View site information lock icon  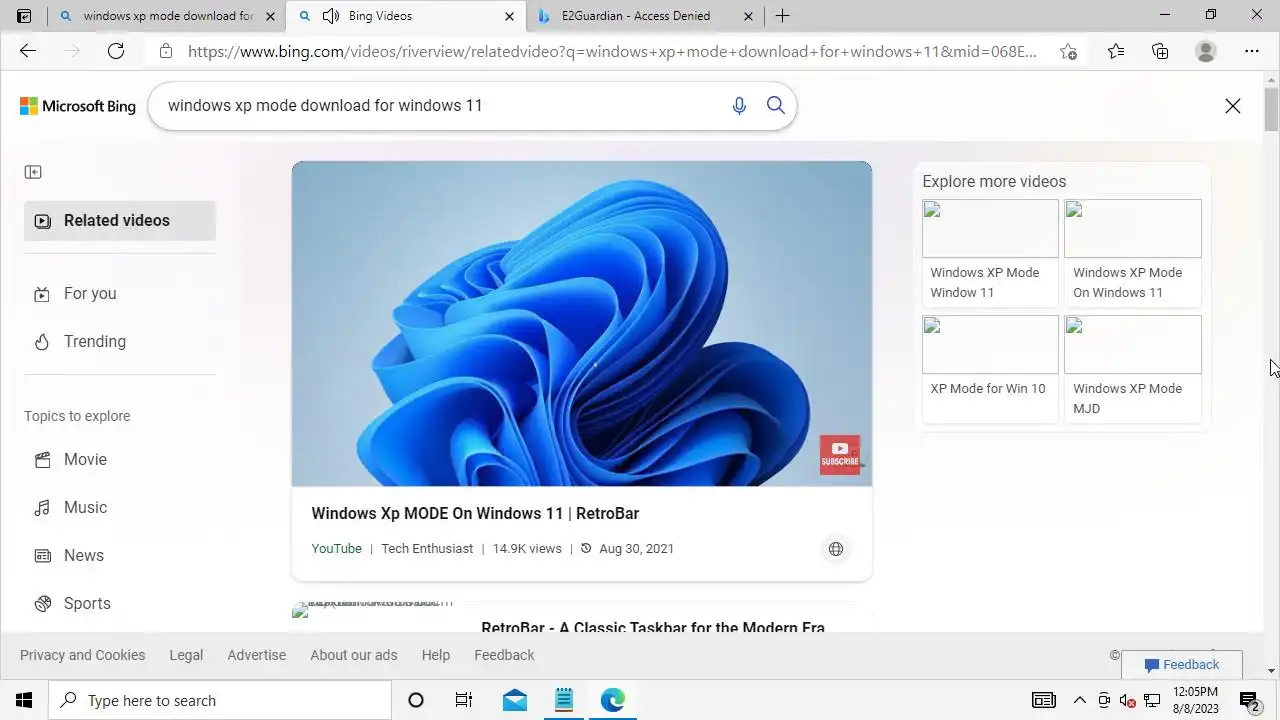(166, 51)
